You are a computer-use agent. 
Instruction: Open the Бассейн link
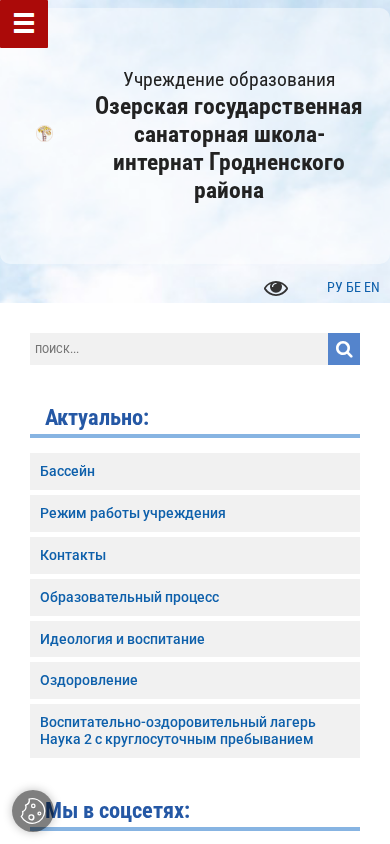195,472
